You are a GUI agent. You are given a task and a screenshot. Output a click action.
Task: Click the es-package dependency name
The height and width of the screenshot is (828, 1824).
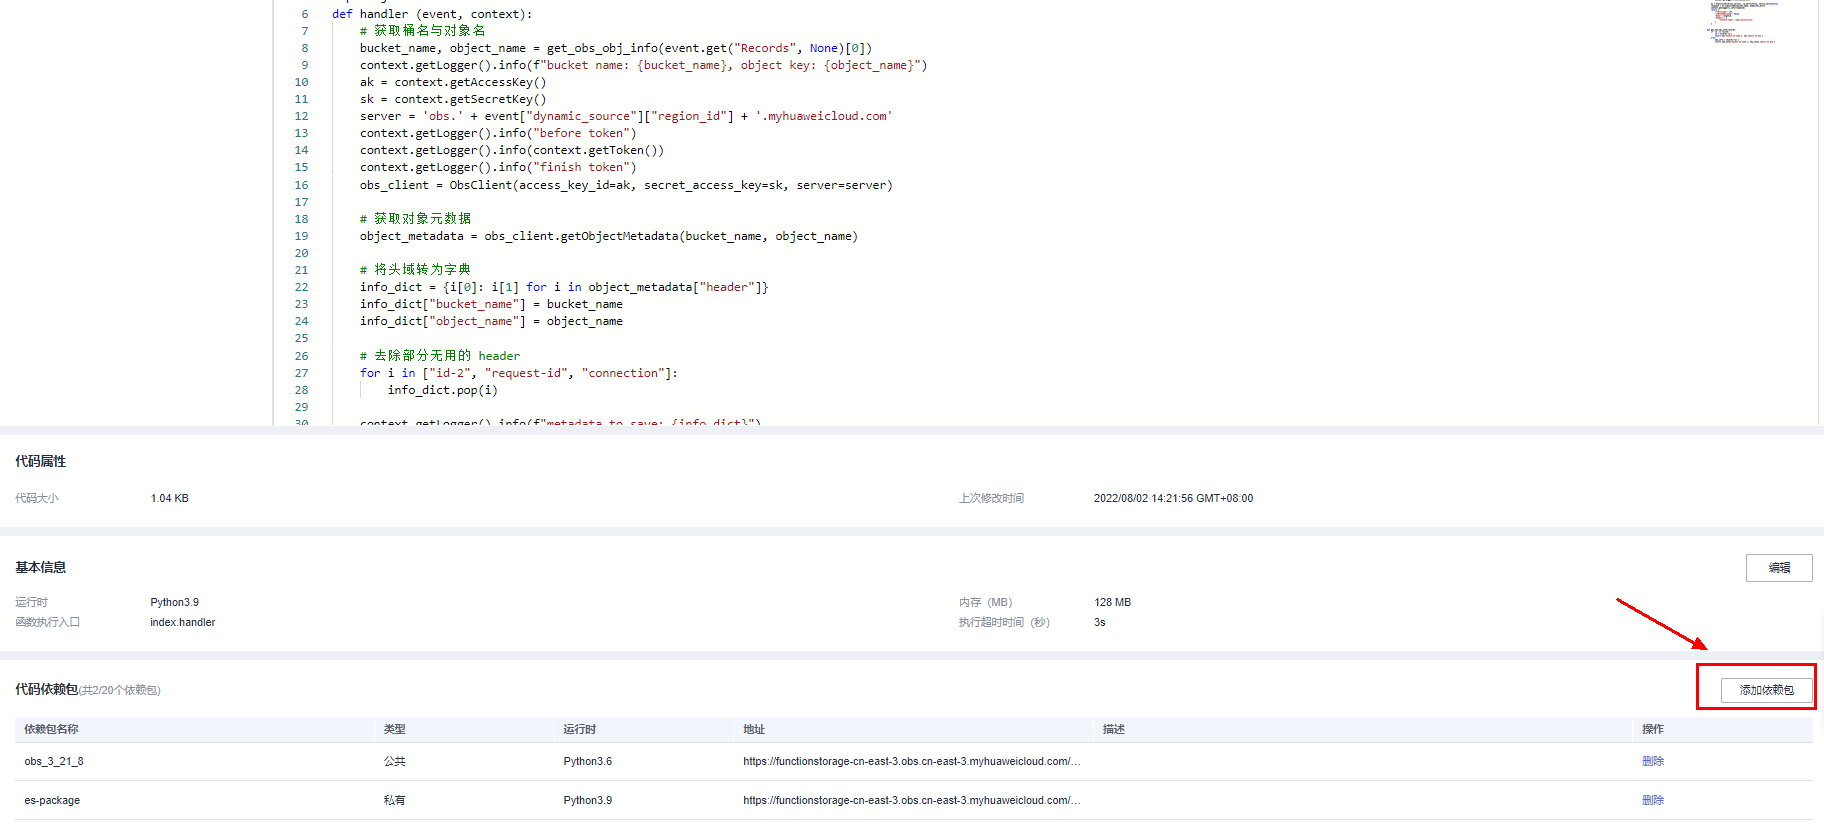coord(52,800)
